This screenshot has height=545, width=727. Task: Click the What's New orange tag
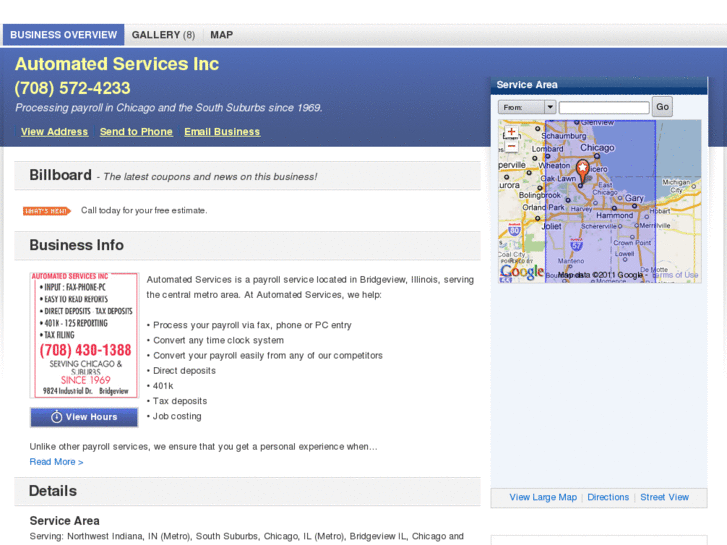47,211
